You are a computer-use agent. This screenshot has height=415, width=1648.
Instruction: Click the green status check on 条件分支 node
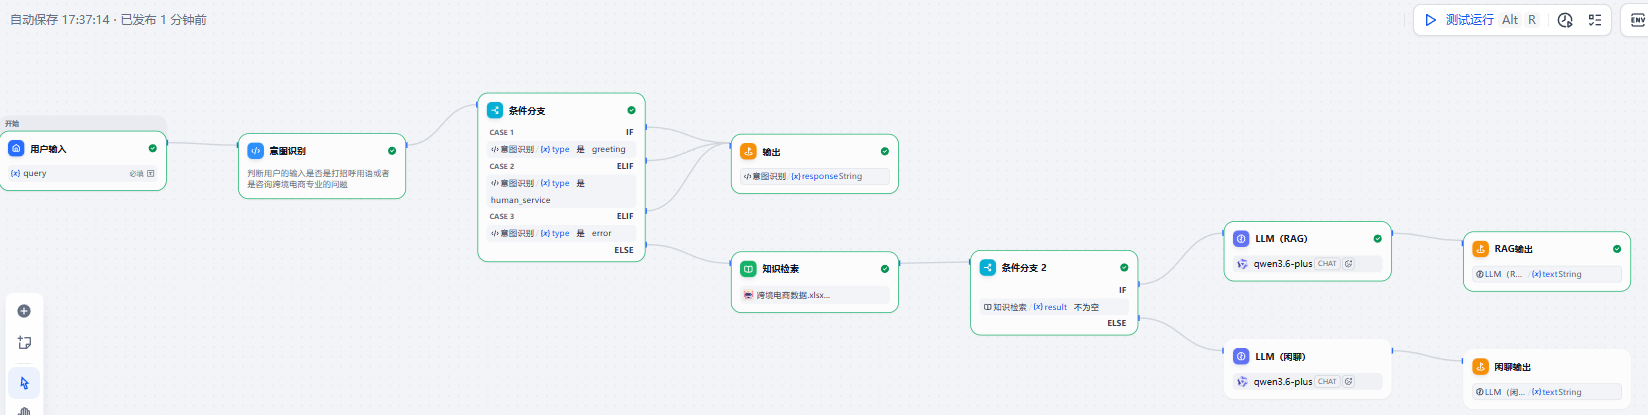pos(631,110)
